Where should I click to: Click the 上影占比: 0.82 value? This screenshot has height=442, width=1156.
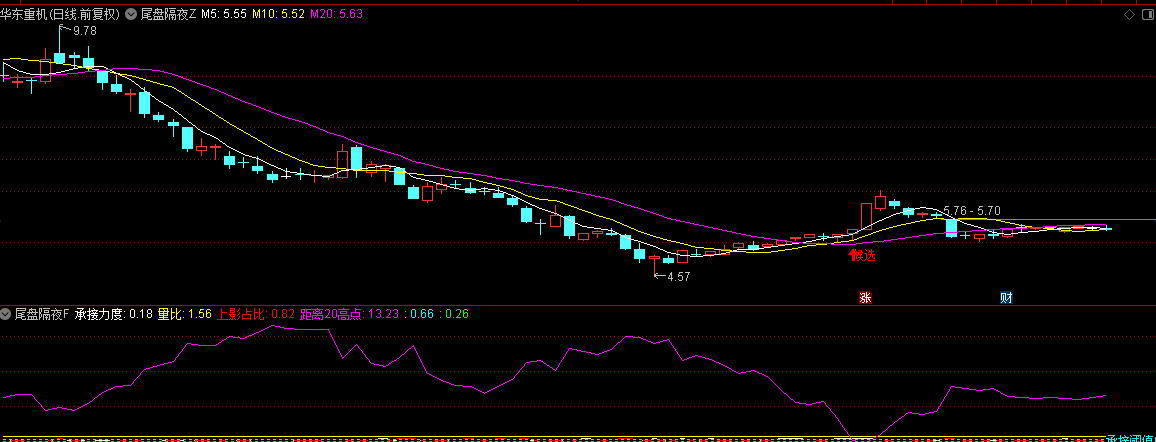point(255,315)
